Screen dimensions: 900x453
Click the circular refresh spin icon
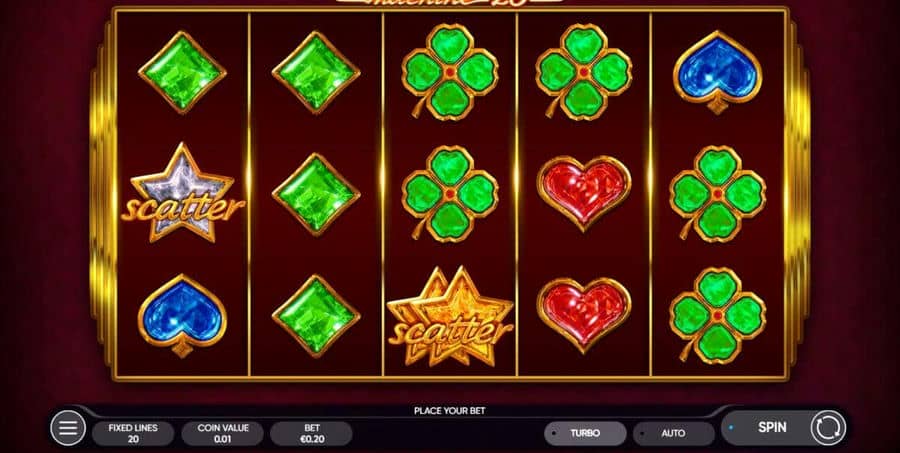coord(828,428)
